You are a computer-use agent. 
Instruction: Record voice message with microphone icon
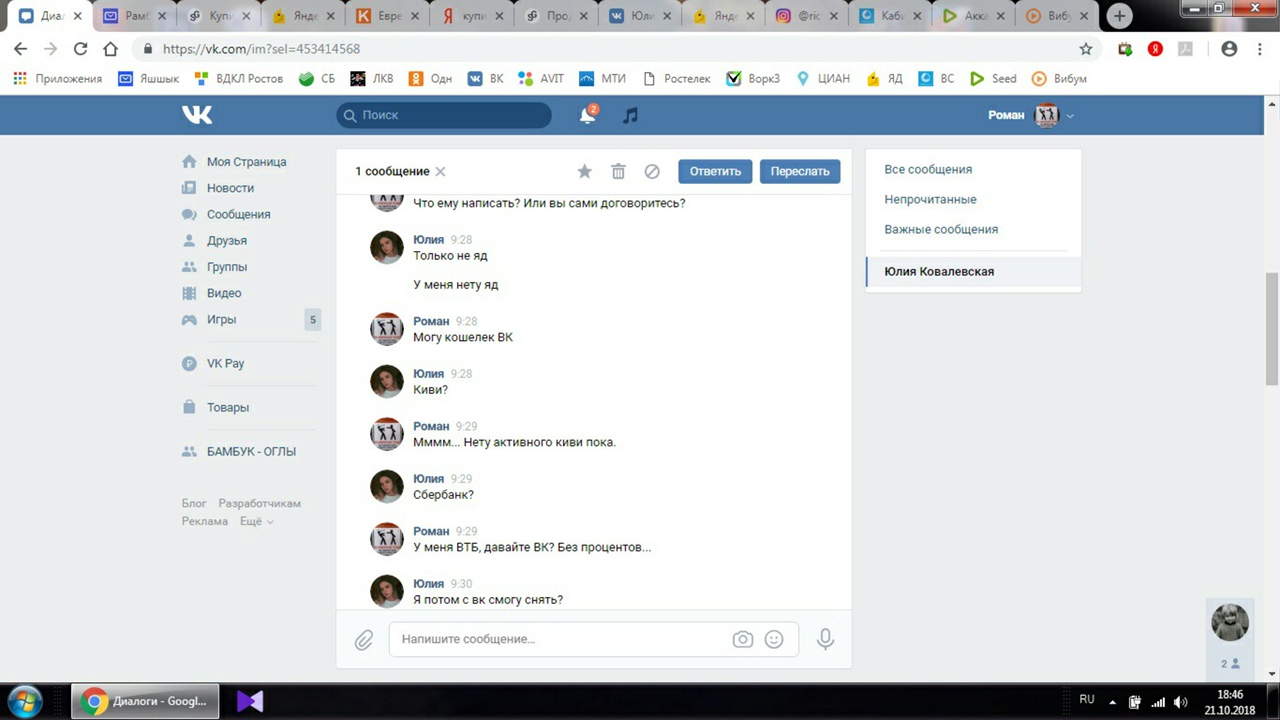pos(825,639)
